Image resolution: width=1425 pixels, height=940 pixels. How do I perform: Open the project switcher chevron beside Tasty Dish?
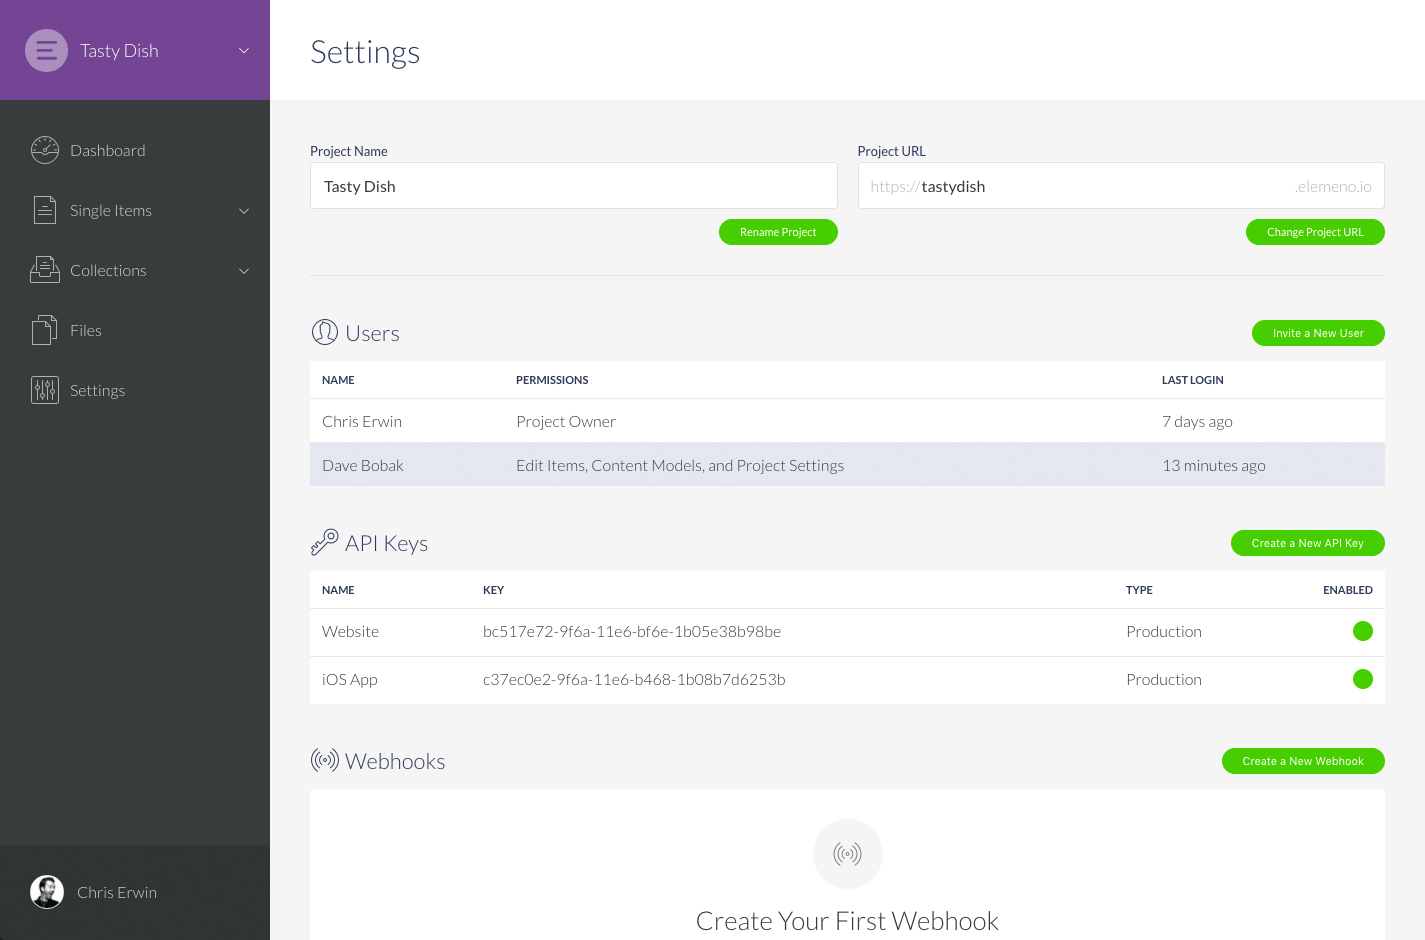click(244, 50)
